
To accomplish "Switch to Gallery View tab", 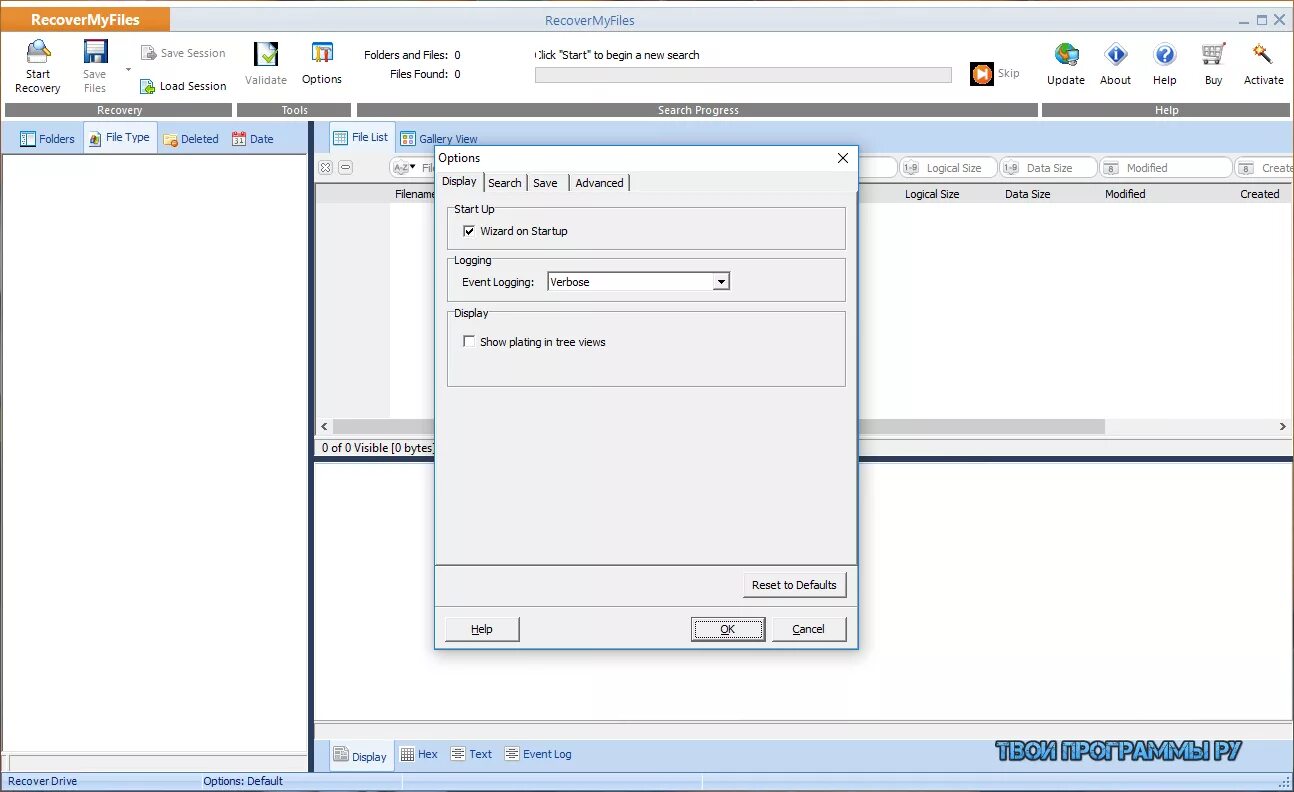I will 439,139.
